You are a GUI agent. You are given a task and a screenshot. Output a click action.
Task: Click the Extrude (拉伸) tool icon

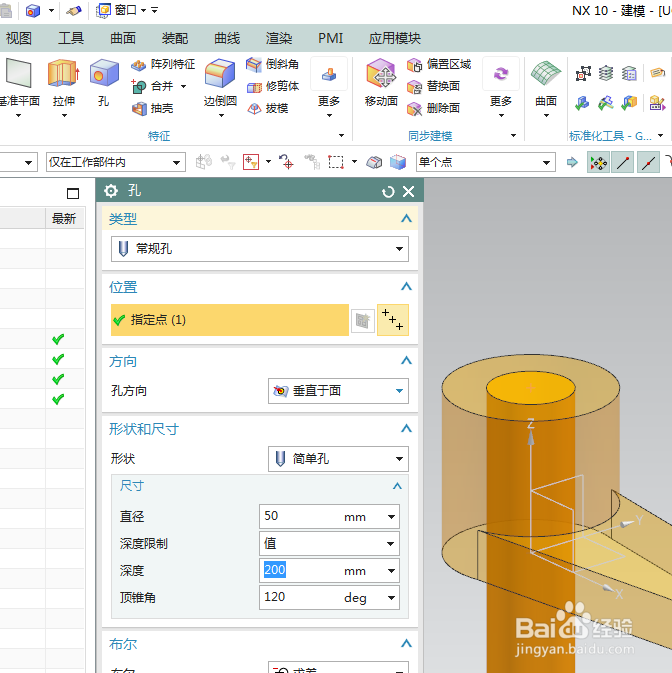coord(64,73)
